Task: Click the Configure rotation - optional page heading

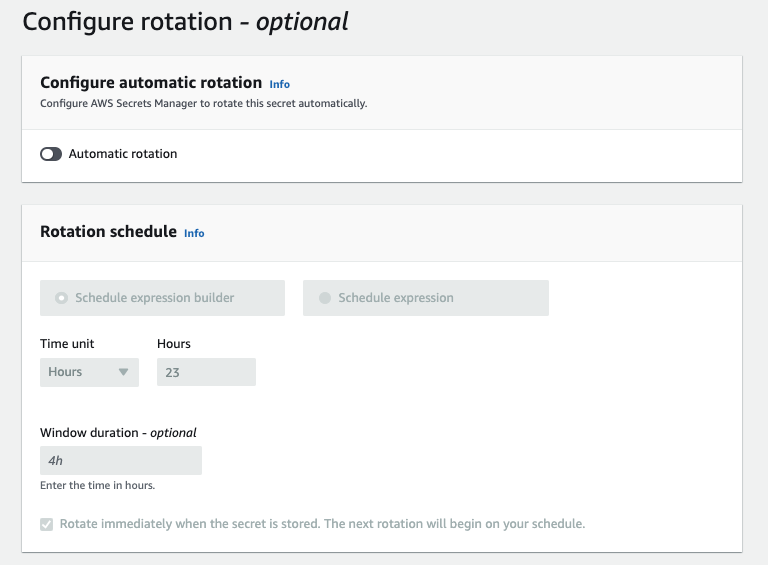Action: [x=185, y=22]
